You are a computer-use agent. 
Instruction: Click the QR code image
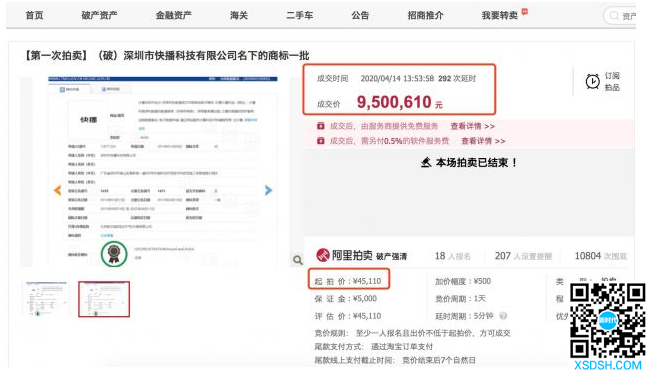click(x=608, y=321)
